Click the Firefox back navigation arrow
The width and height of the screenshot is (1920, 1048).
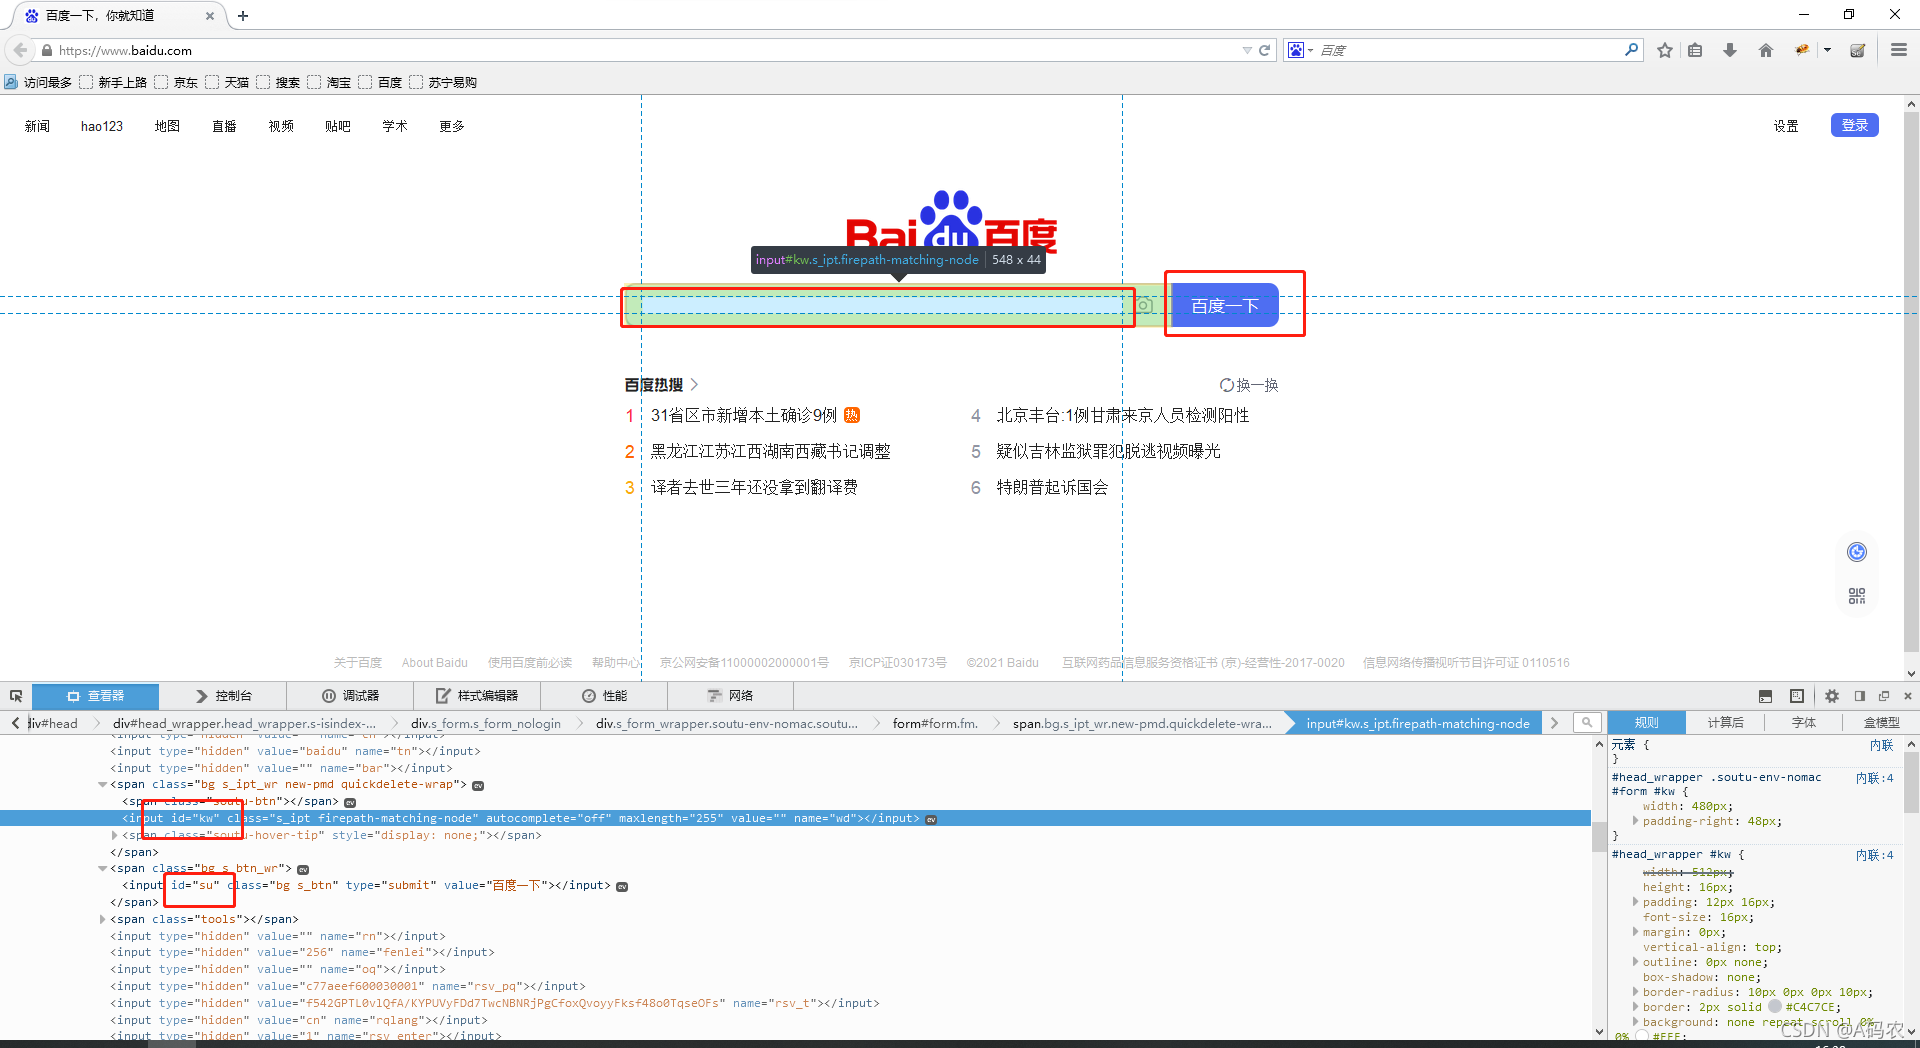[x=20, y=50]
